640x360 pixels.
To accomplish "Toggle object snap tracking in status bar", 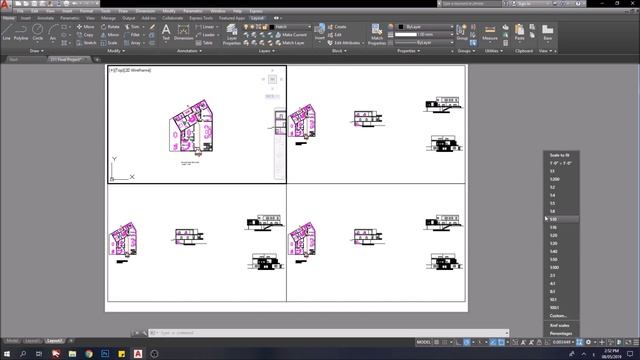I will [x=493, y=342].
